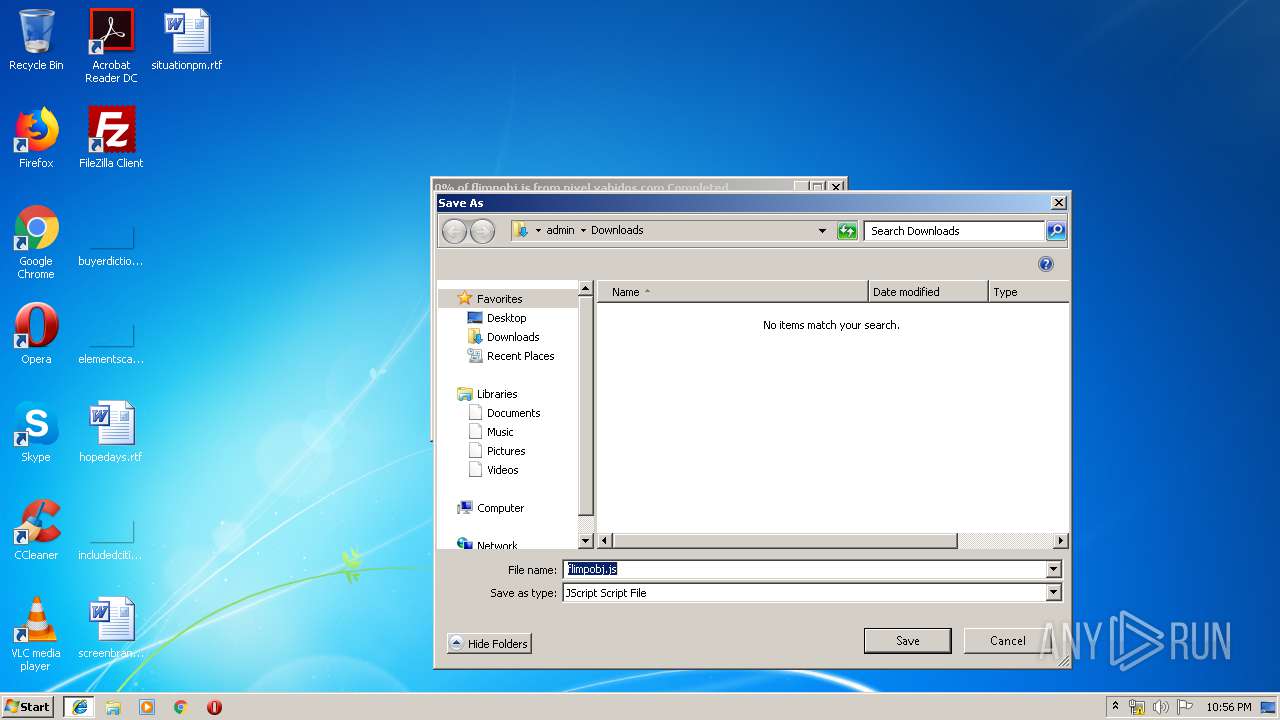
Task: Select buyerdictio desktop file
Action: coord(111,243)
